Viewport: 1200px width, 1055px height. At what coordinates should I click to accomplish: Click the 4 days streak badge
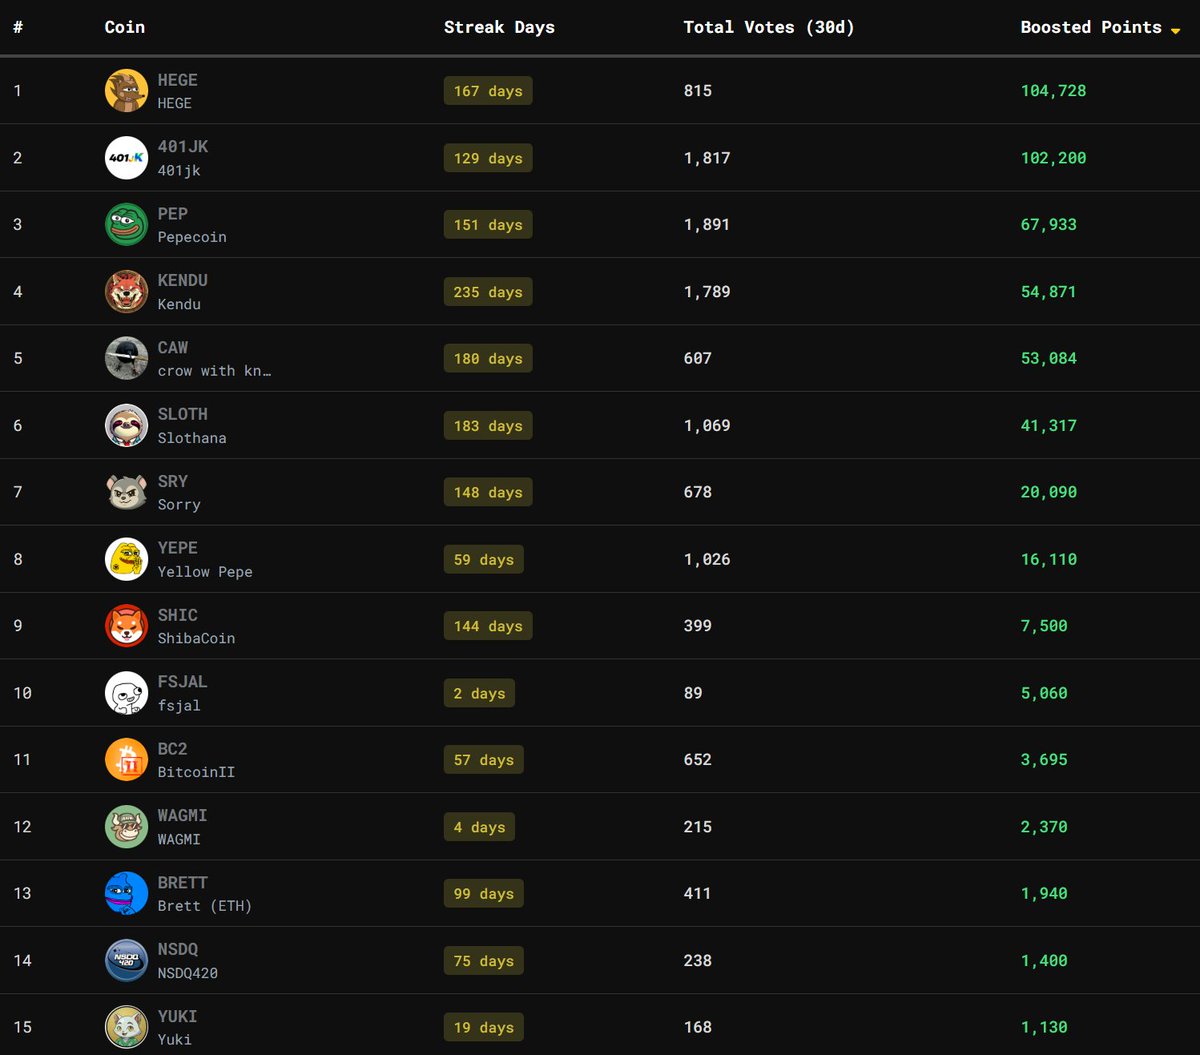pos(479,827)
